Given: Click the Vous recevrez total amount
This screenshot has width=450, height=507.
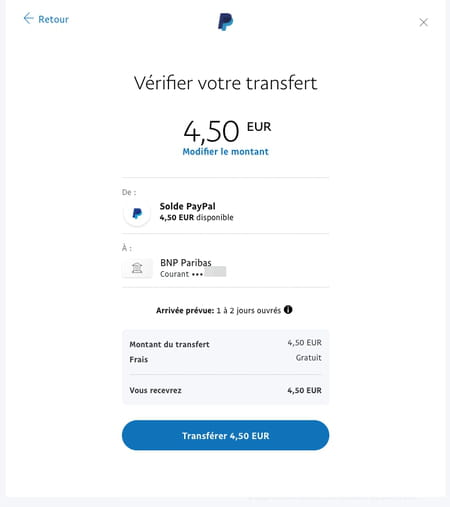Looking at the screenshot, I should [x=304, y=390].
